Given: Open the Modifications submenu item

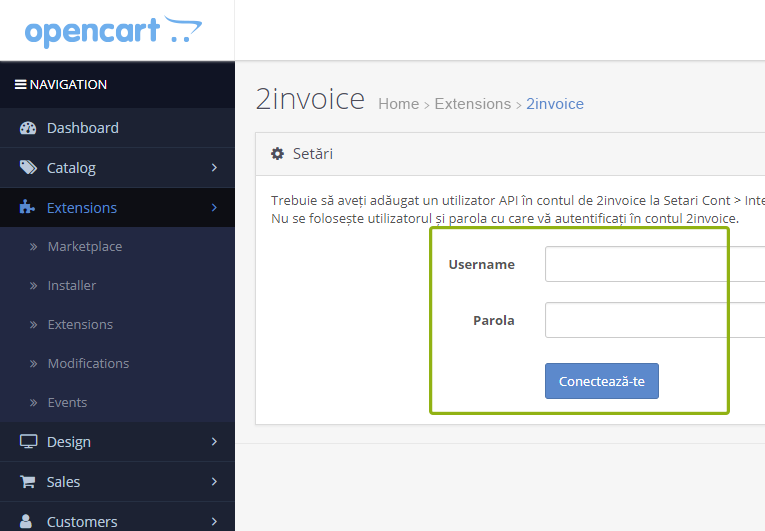Looking at the screenshot, I should click(117, 364).
